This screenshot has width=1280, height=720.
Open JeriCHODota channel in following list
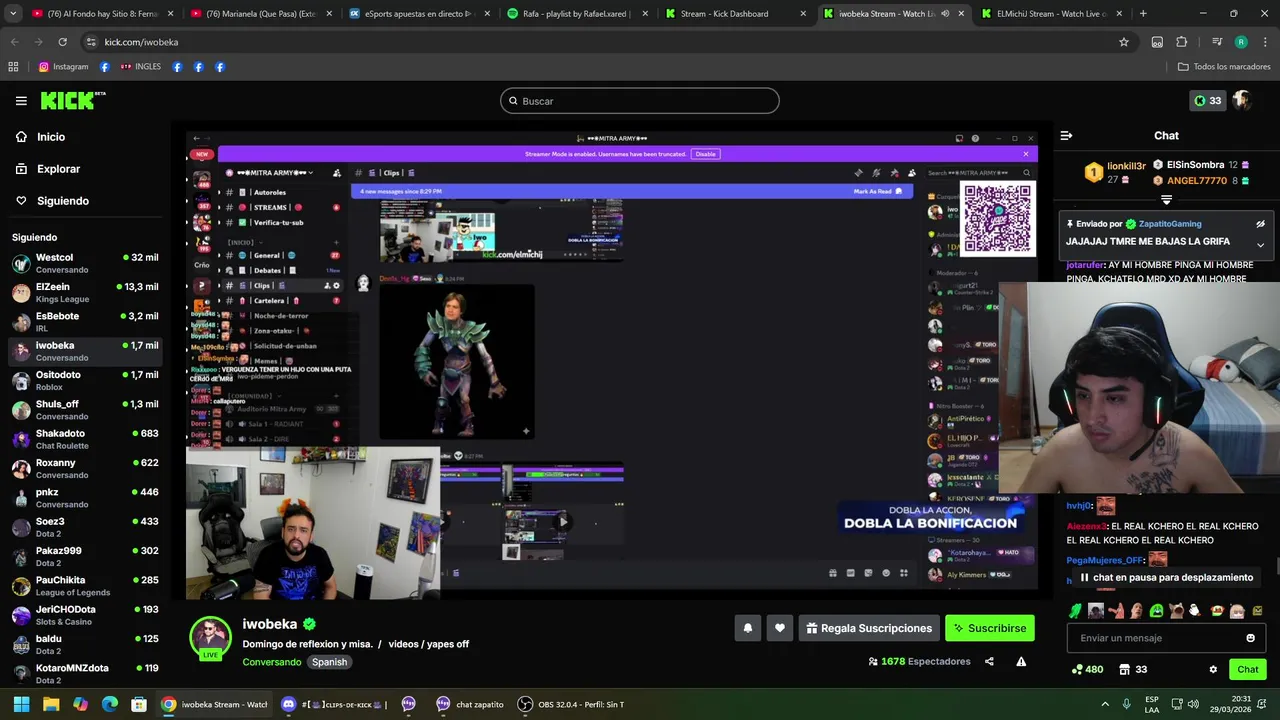click(85, 615)
